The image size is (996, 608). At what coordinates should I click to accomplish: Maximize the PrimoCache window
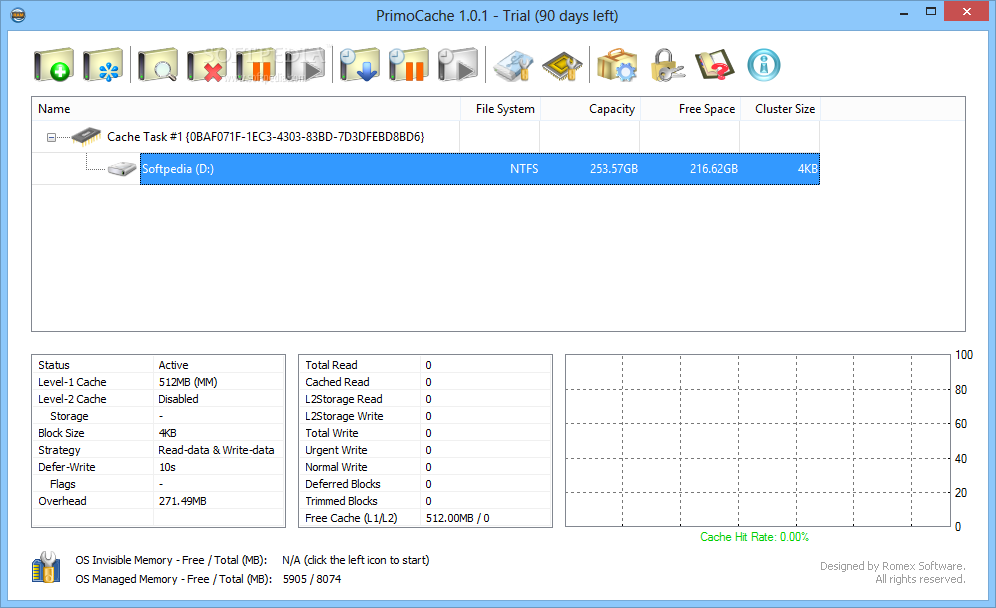point(931,12)
